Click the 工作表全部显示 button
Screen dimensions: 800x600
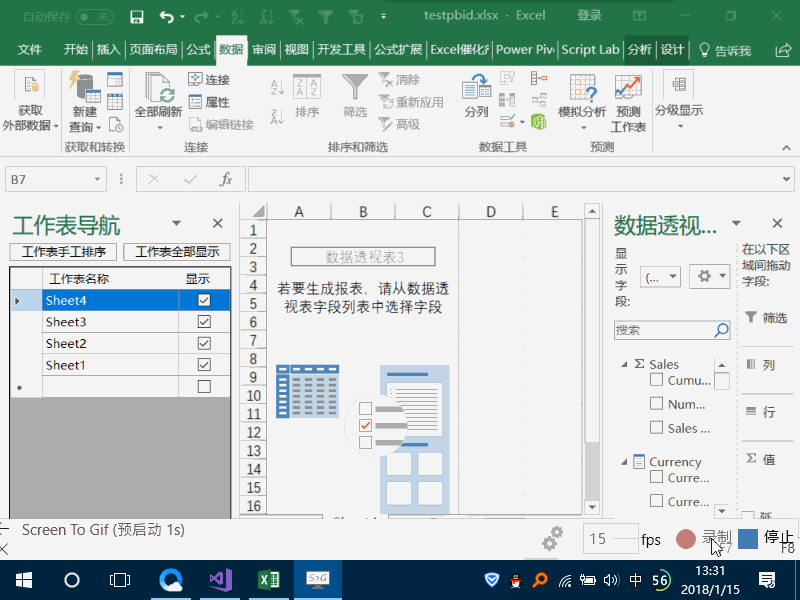(177, 252)
